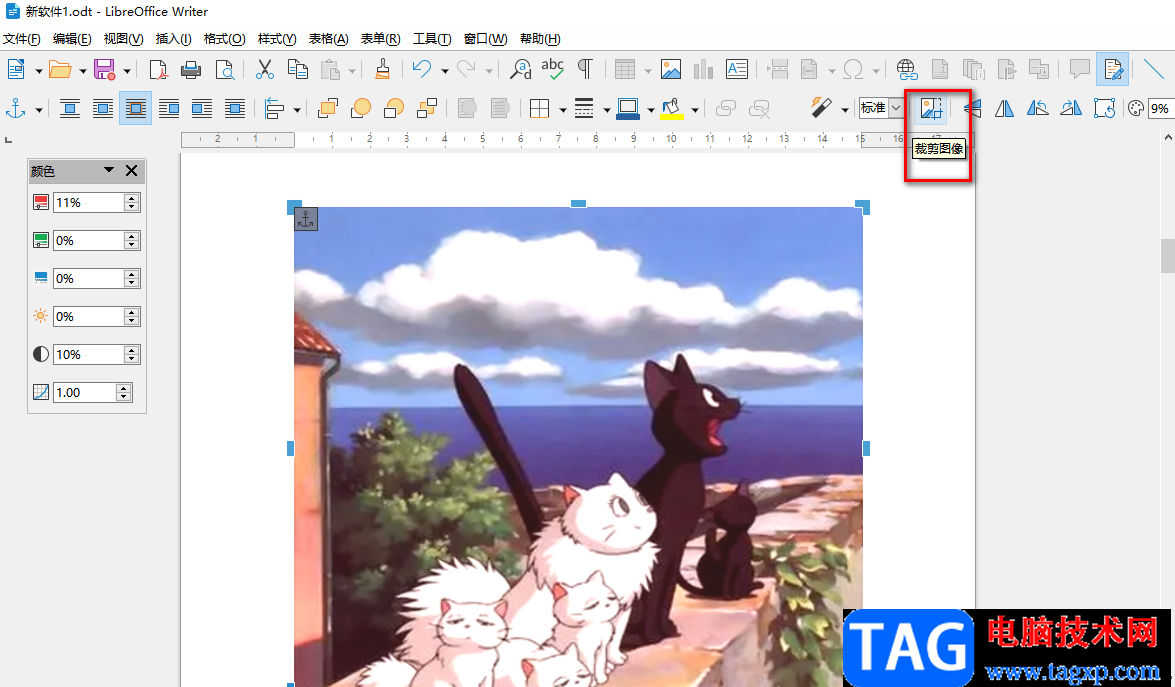This screenshot has width=1175, height=687.
Task: Open the 格式(O) menu
Action: 225,39
